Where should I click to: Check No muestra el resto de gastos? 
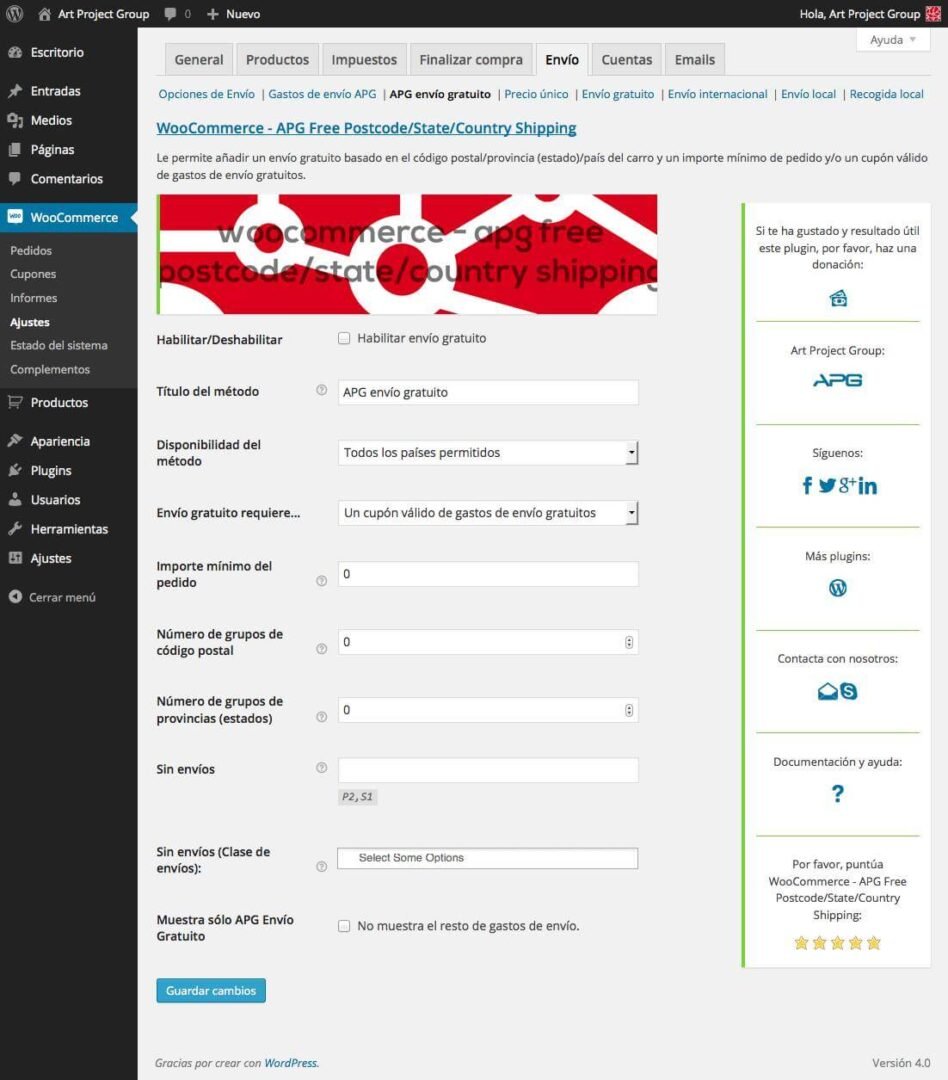[344, 926]
